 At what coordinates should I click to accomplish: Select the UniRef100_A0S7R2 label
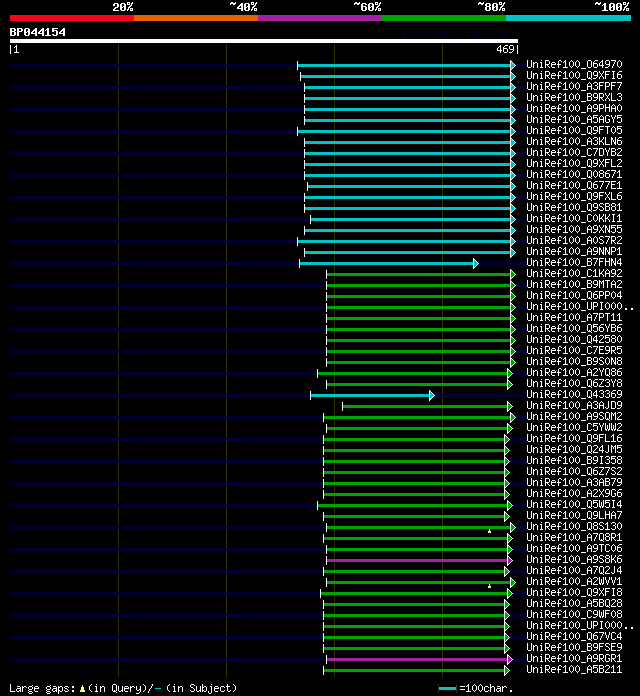point(574,240)
